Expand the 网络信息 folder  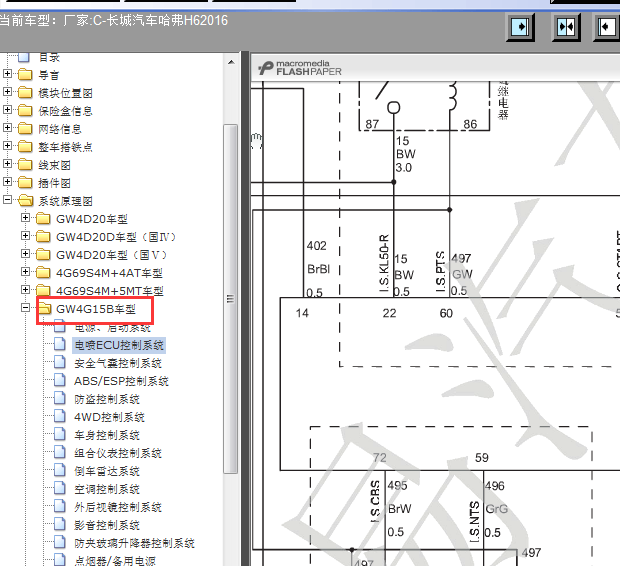point(7,127)
